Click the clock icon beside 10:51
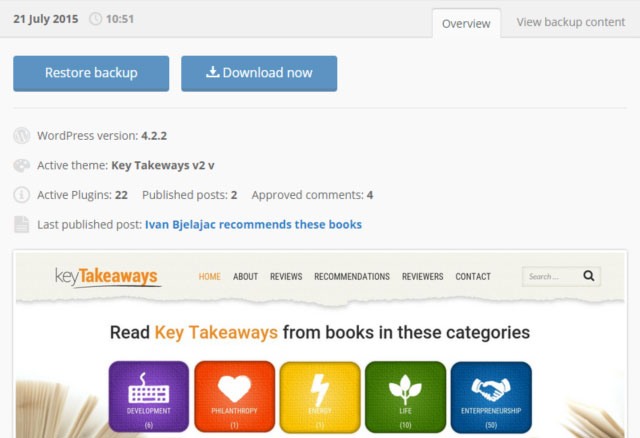 click(96, 19)
